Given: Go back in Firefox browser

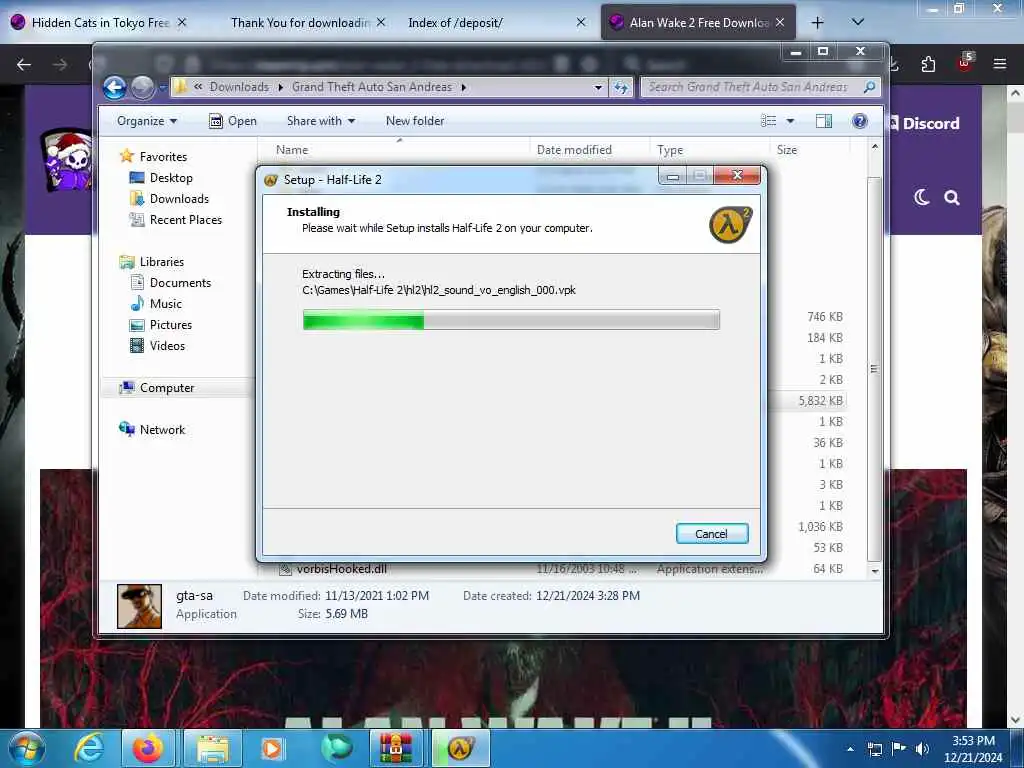Looking at the screenshot, I should 24,64.
